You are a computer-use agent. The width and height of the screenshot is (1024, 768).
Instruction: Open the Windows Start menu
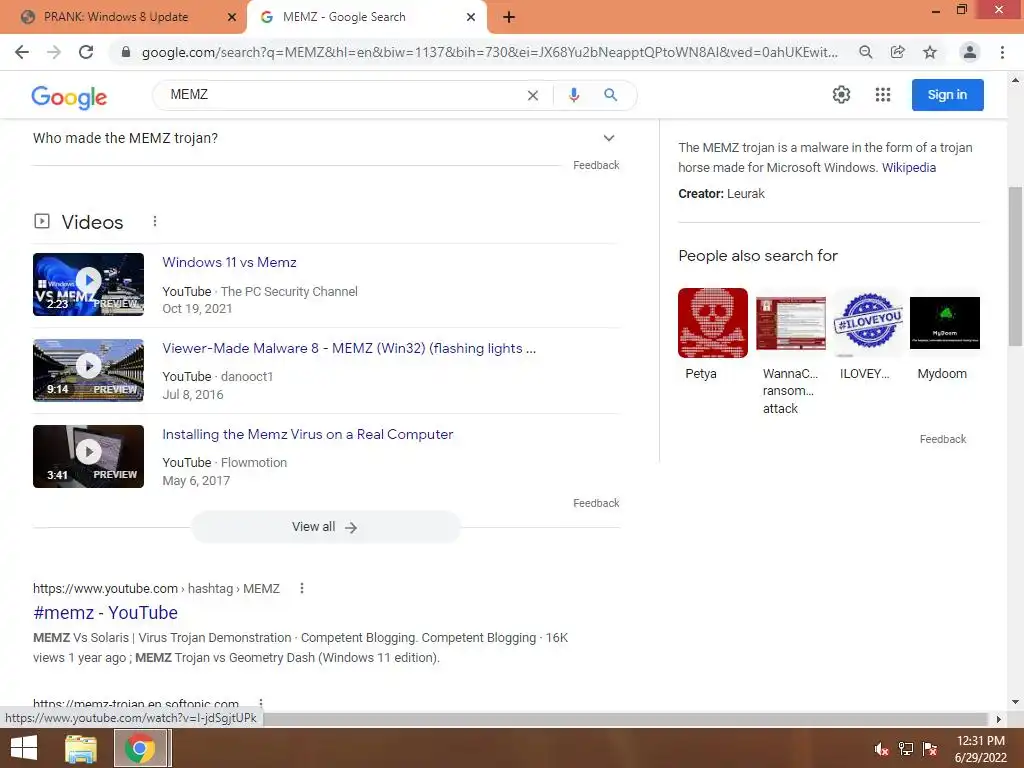point(24,748)
